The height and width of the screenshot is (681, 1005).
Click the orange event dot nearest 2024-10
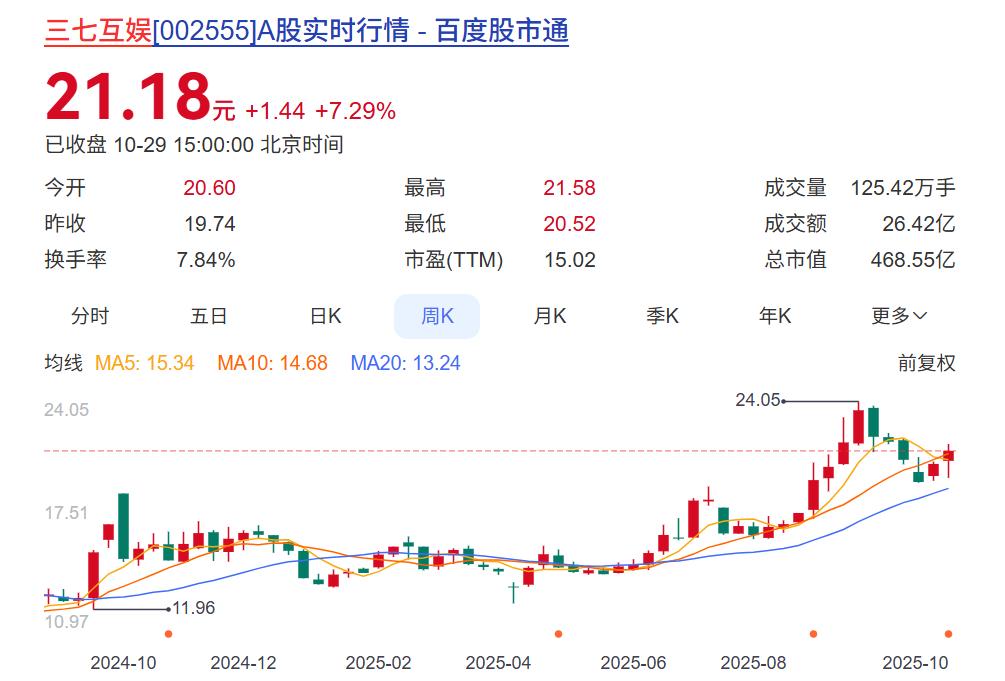(x=168, y=634)
